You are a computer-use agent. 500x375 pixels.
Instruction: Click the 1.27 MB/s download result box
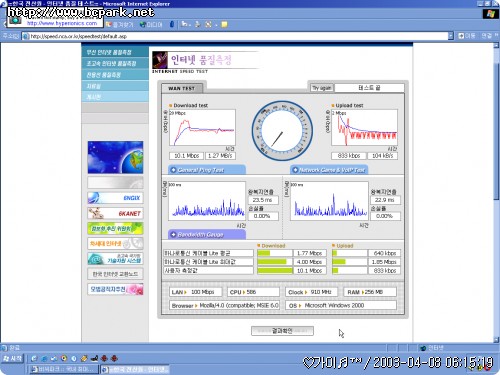point(220,156)
